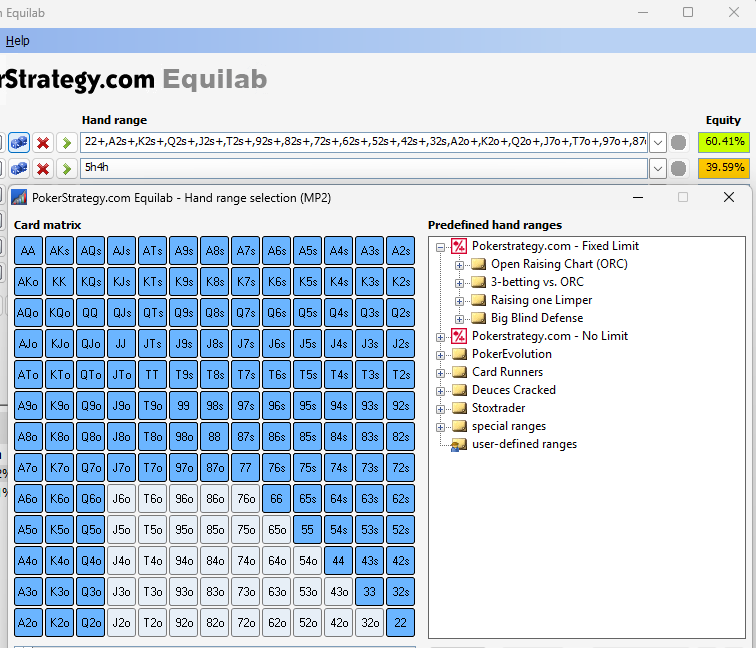Click the Open Raising Chart folder icon

pyautogui.click(x=478, y=264)
